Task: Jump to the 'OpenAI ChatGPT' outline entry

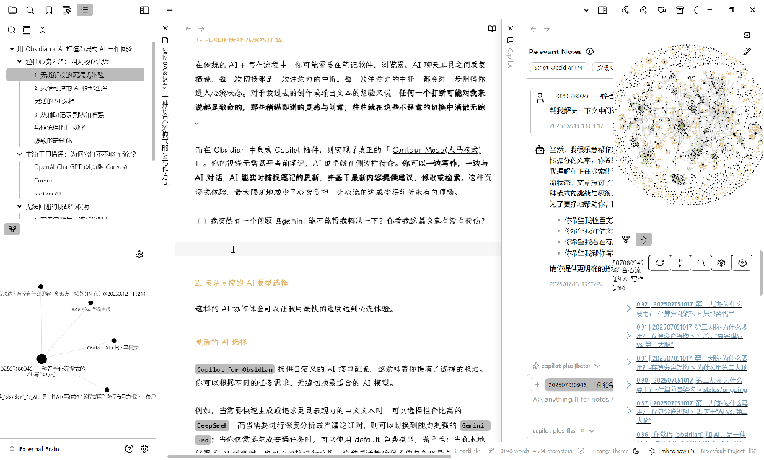Action: 80,167
